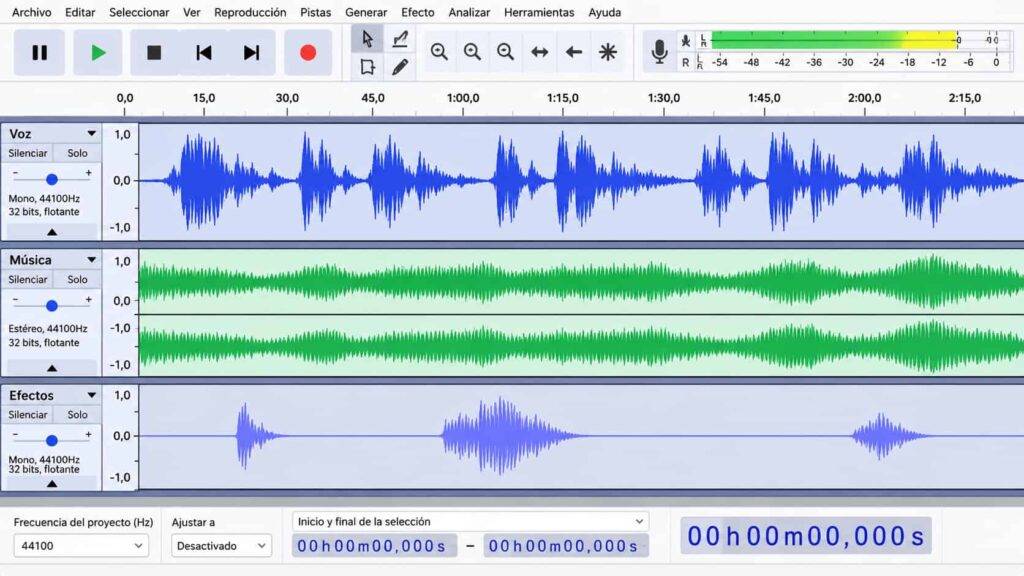Click the 30,0 mark on the timeline ruler
The height and width of the screenshot is (576, 1024).
287,98
